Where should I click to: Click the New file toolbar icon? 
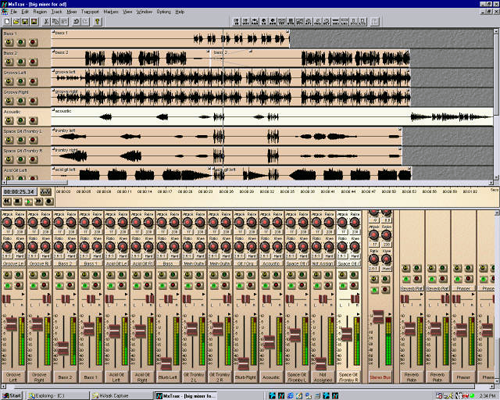pos(7,22)
